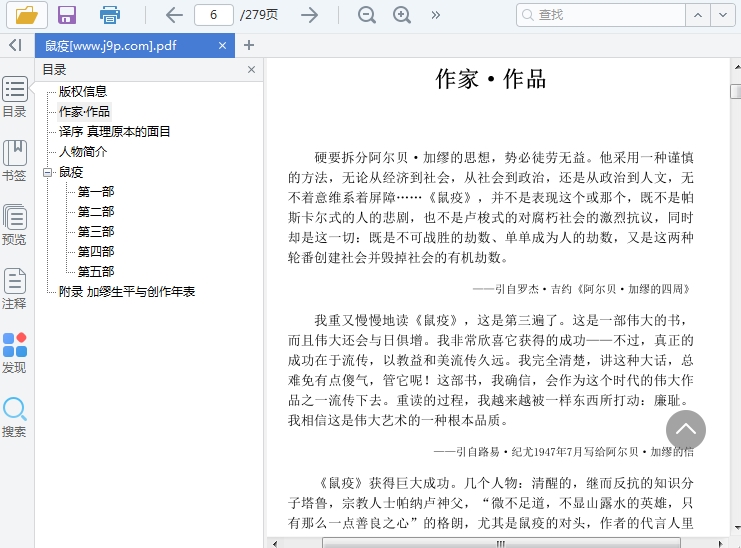Show more toolbar tools via the double chevron
Screen dimensions: 741x548
436,15
